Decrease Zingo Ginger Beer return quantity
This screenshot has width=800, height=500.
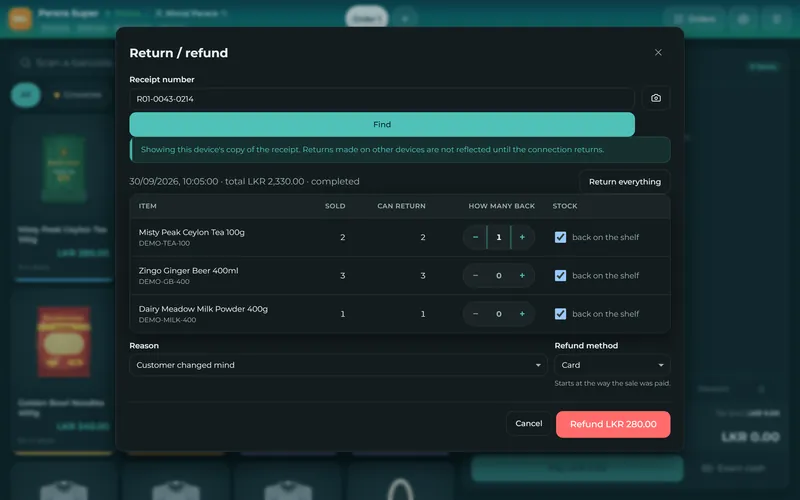coord(475,276)
